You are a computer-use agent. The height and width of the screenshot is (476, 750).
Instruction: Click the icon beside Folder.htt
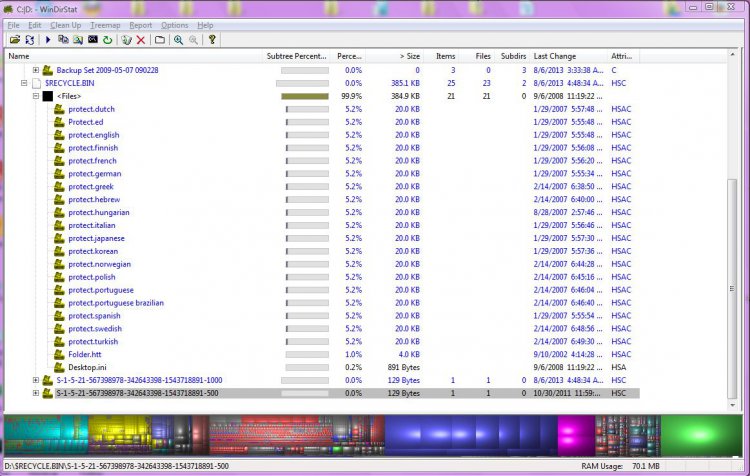click(x=59, y=354)
